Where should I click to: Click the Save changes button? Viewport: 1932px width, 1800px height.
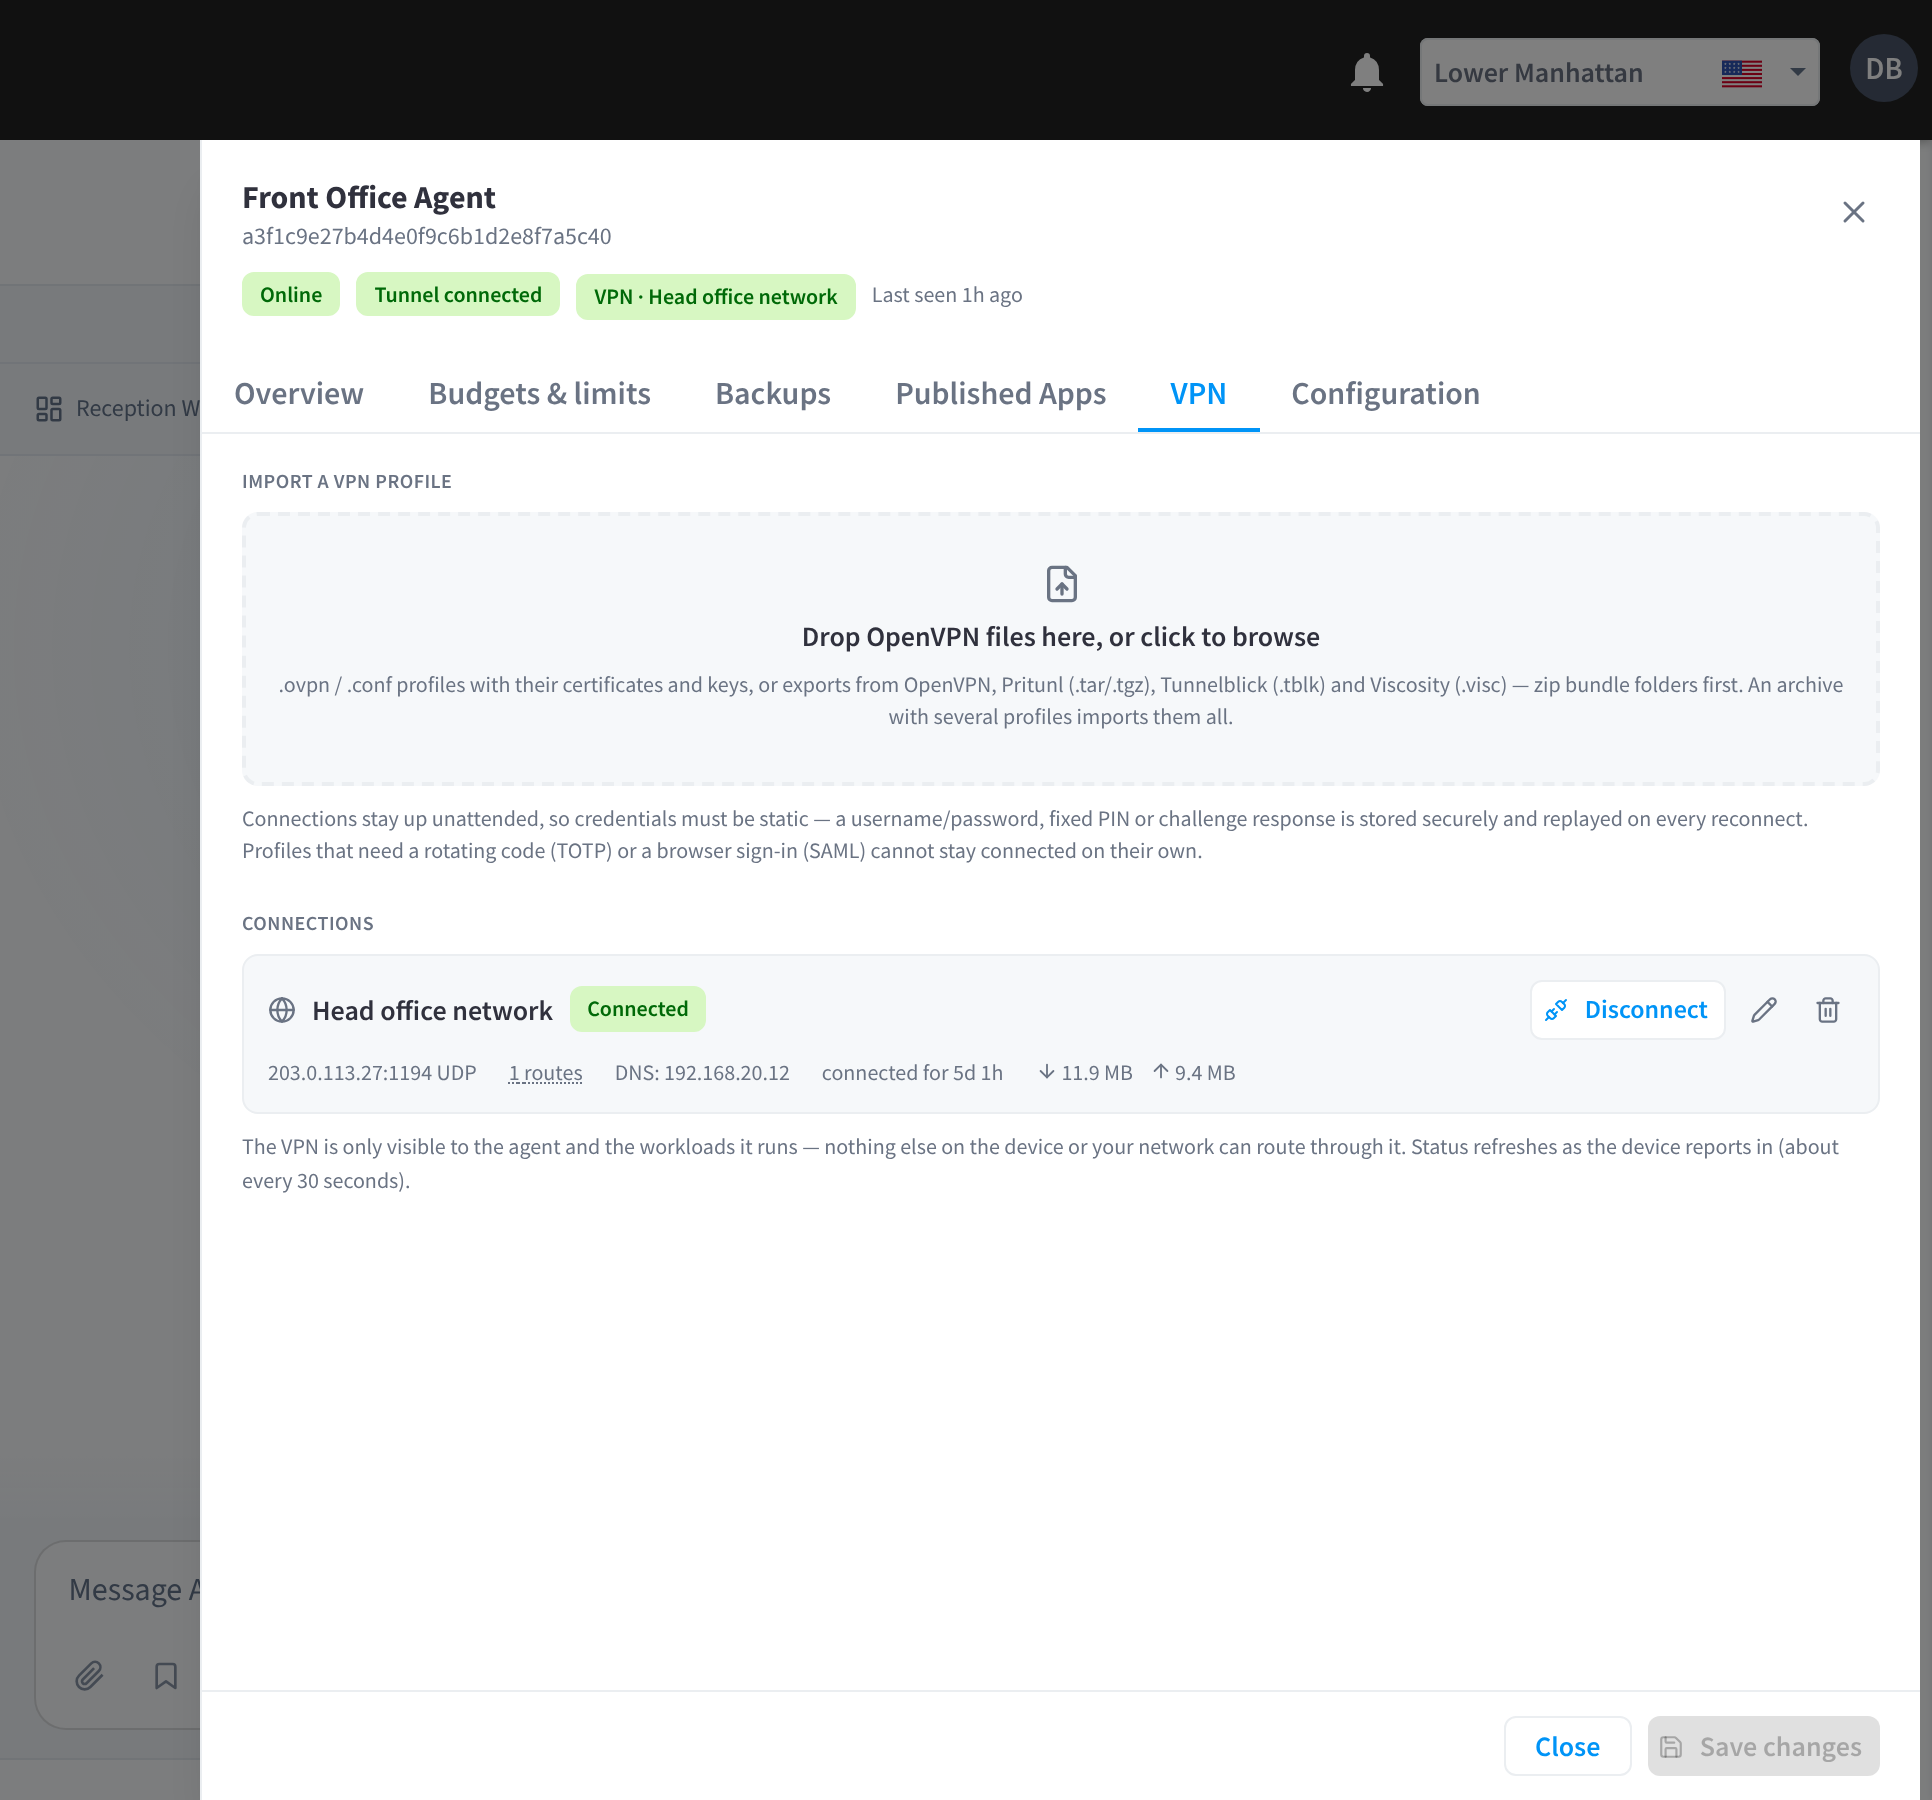pos(1763,1746)
